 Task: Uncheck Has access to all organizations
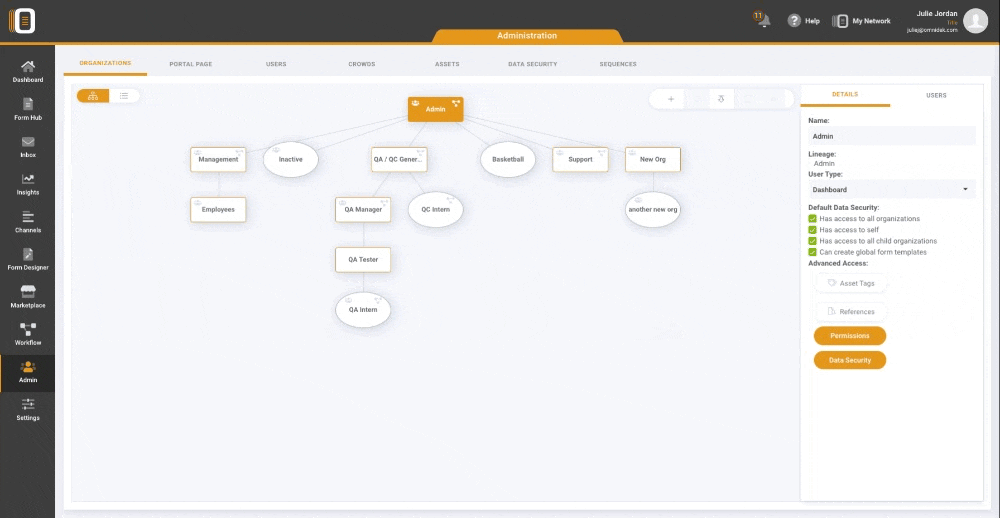[813, 219]
